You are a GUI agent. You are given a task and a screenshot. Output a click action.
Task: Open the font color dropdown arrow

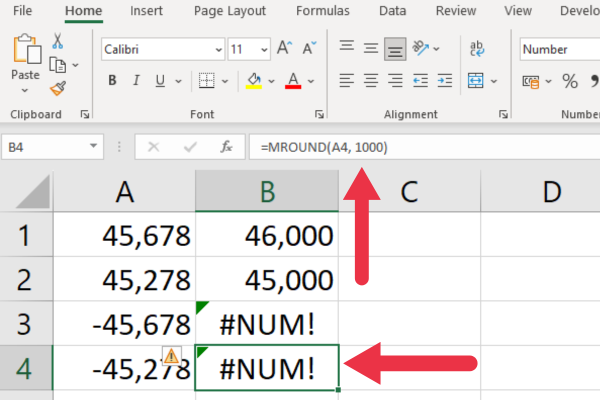click(x=311, y=81)
